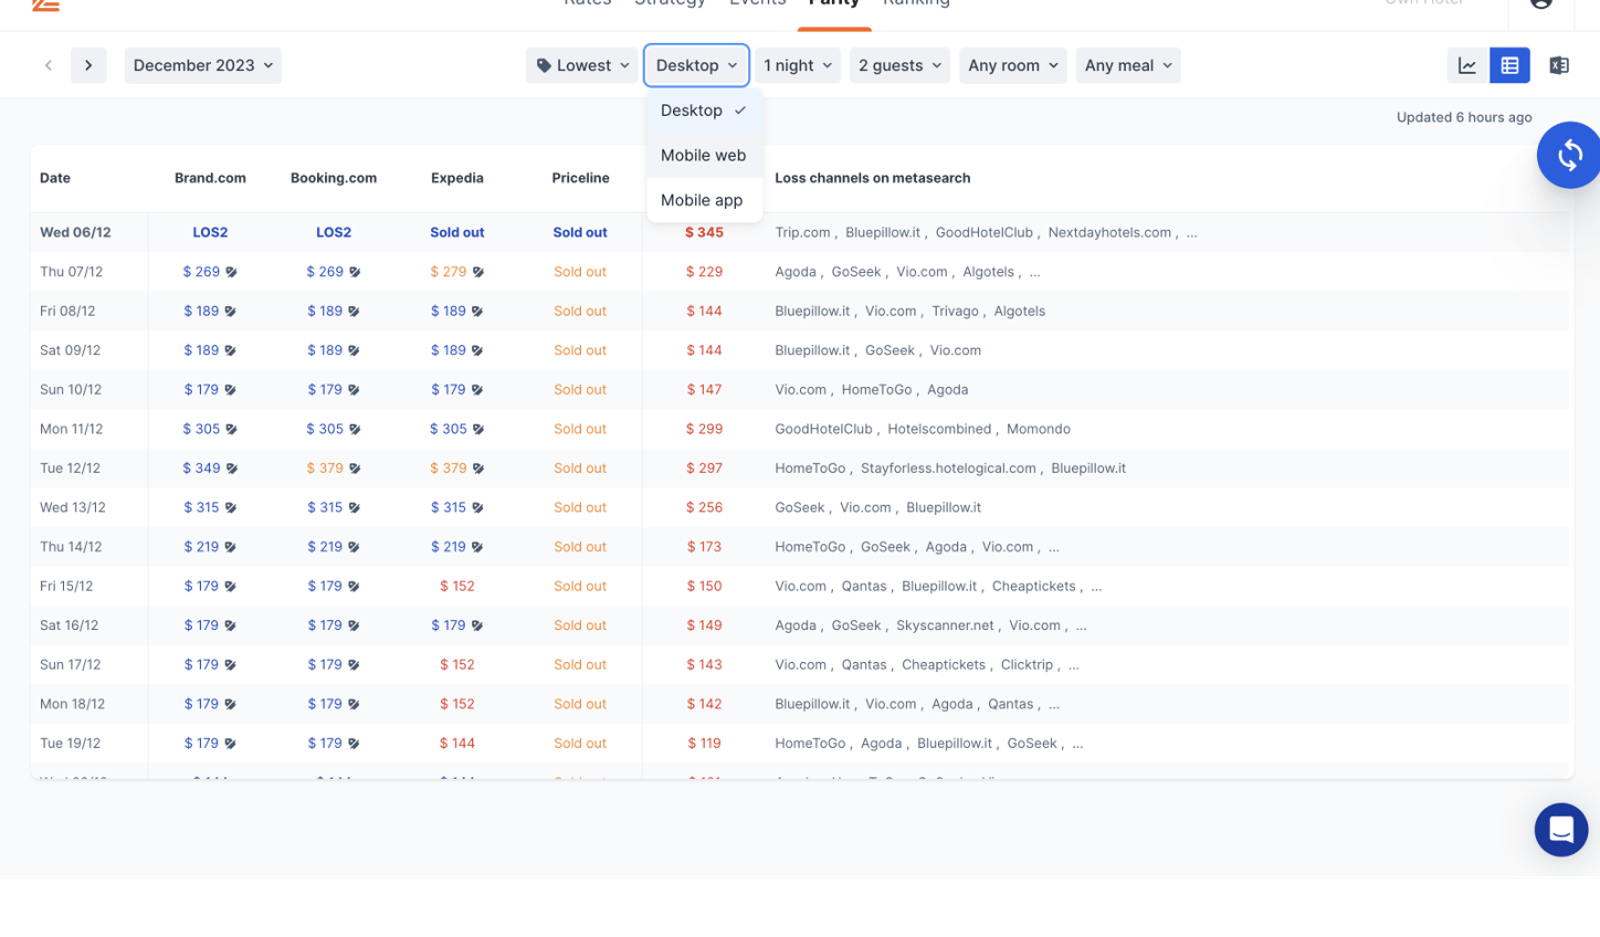
Task: Click the blue refresh rates button
Action: (x=1569, y=155)
